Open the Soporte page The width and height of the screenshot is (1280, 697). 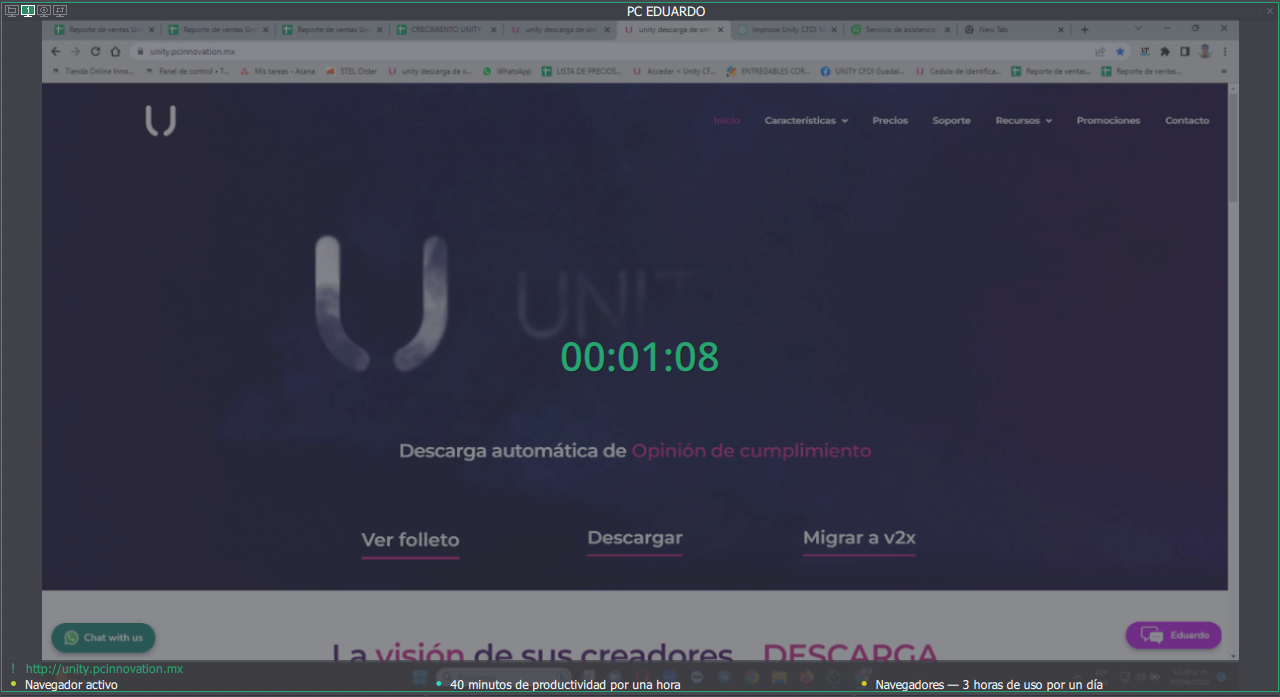(x=951, y=120)
